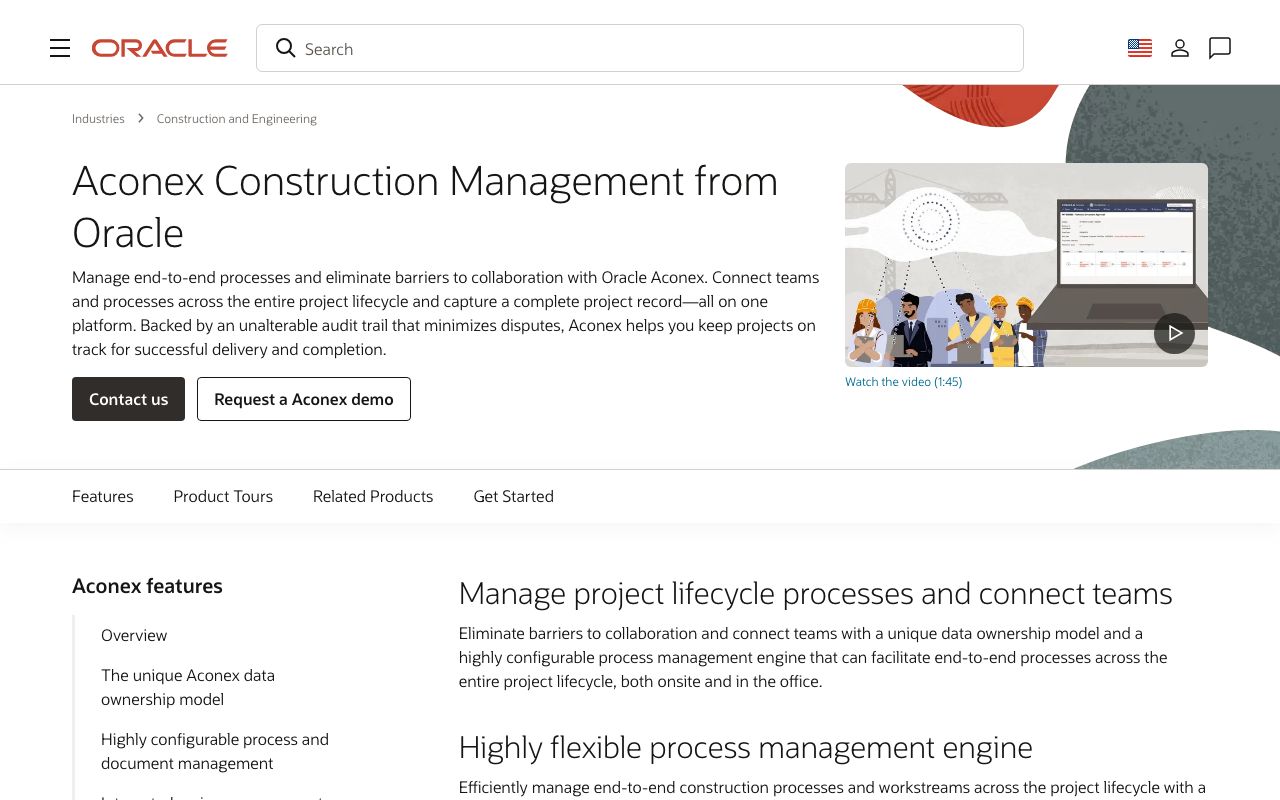
Task: Open the hamburger navigation menu
Action: coord(60,48)
